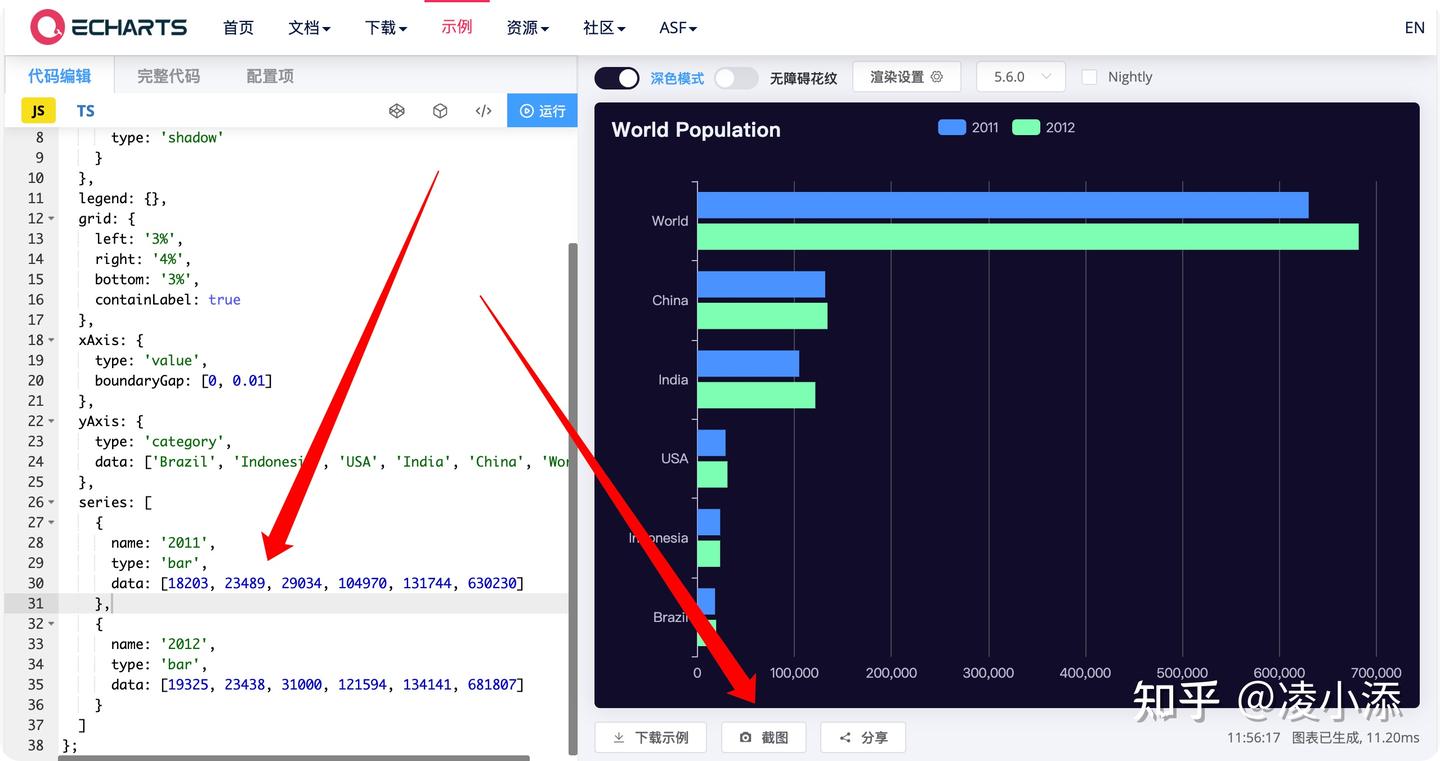Screen dimensions: 1440x761
Task: Expand the 文档 dropdown menu
Action: coord(309,27)
